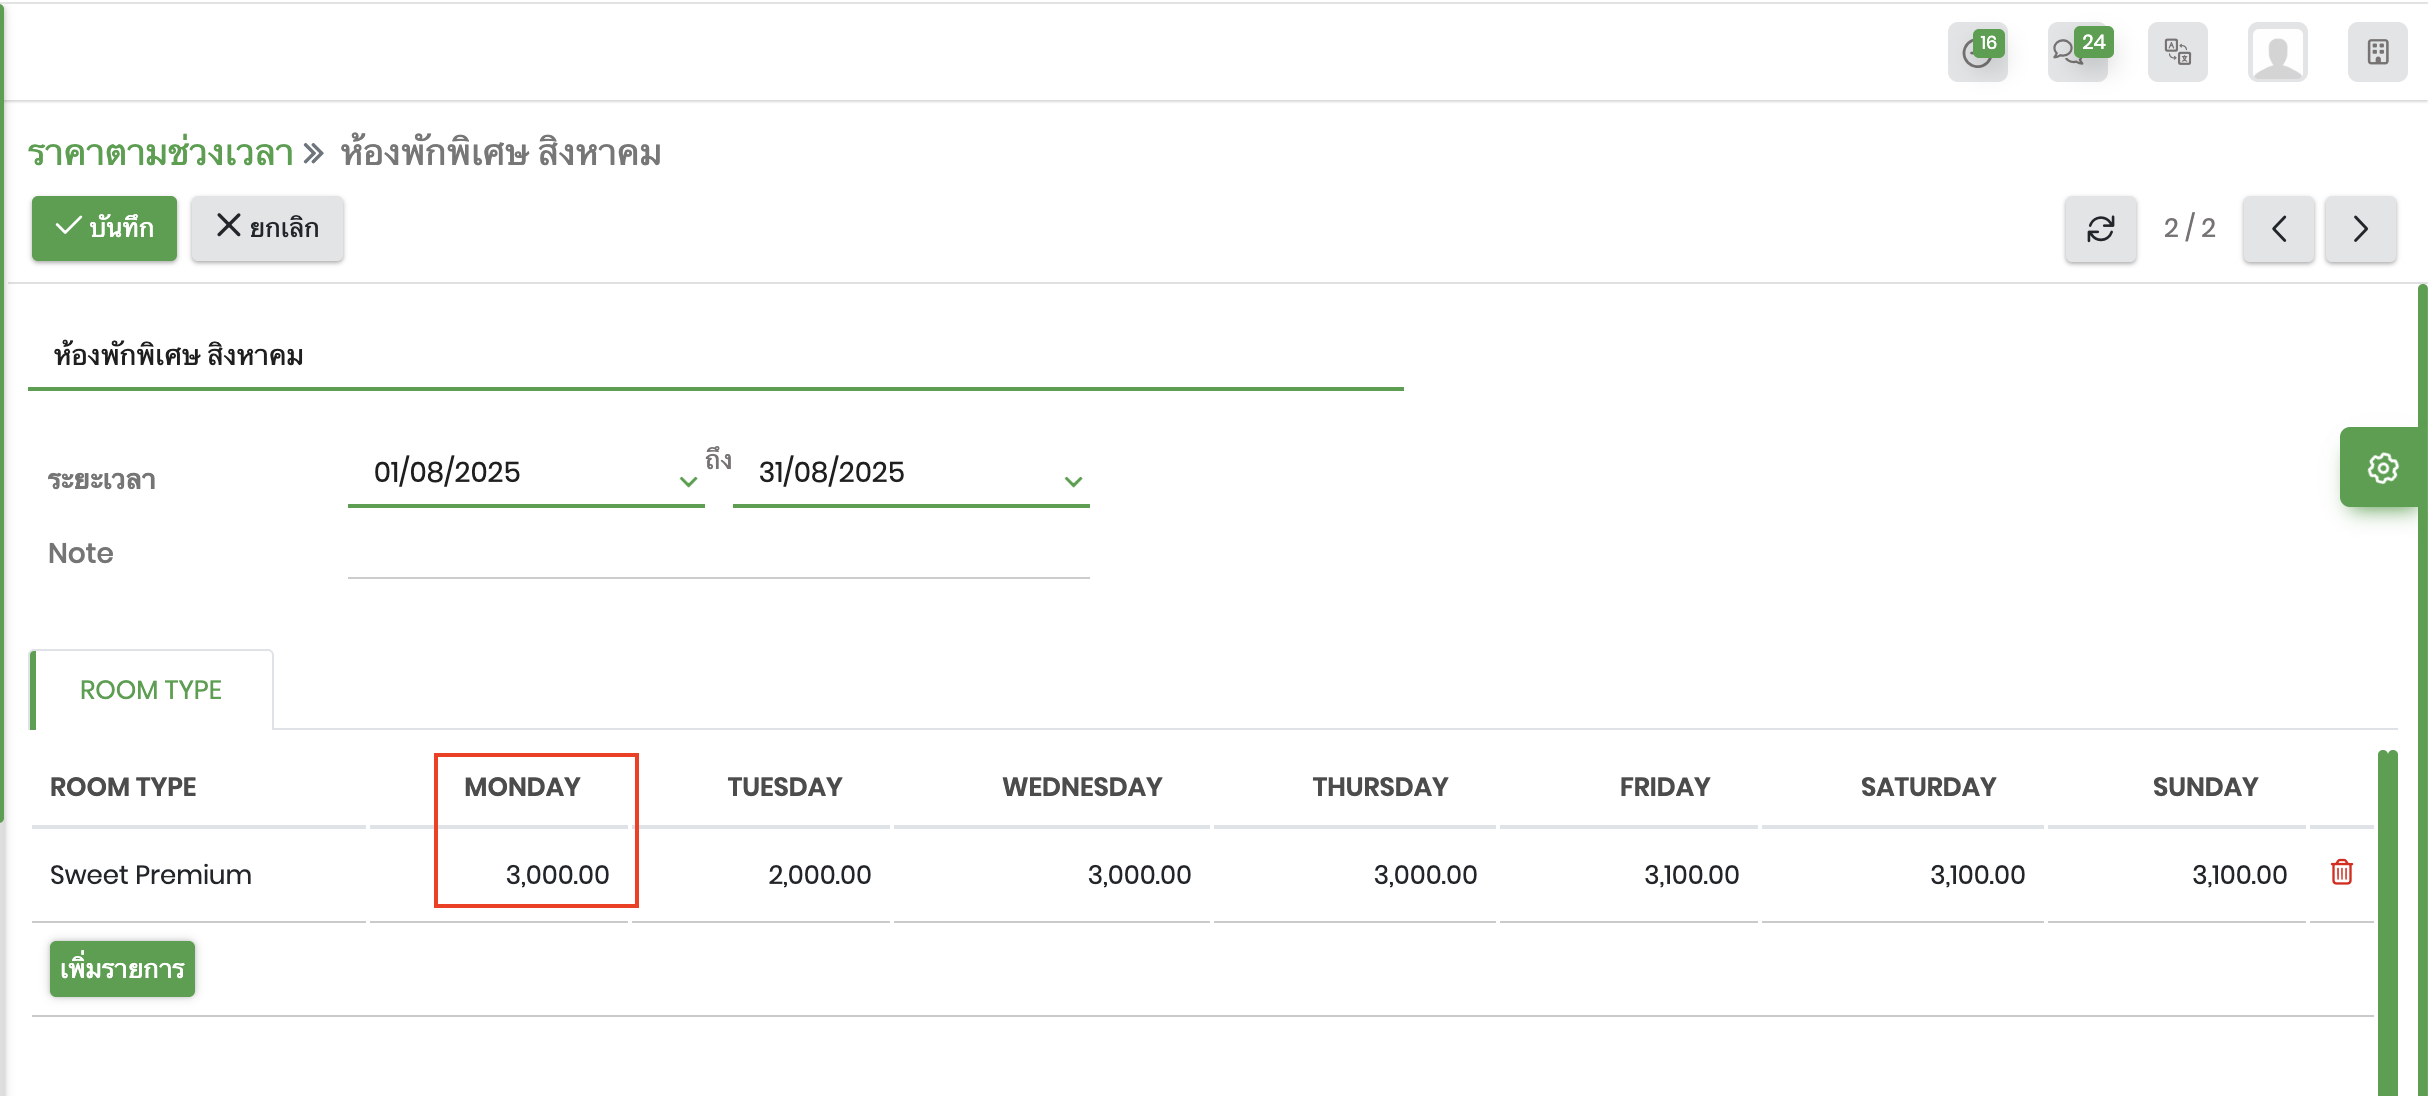Click the language translate icon

pos(2177,52)
